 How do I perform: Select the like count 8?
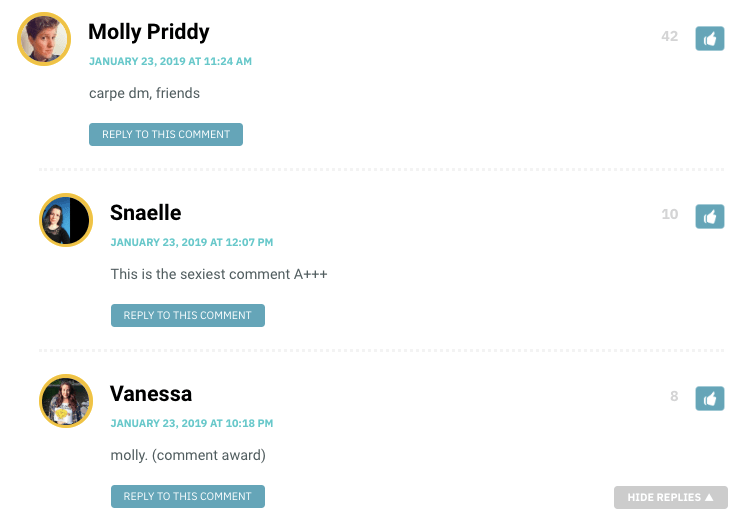[674, 396]
